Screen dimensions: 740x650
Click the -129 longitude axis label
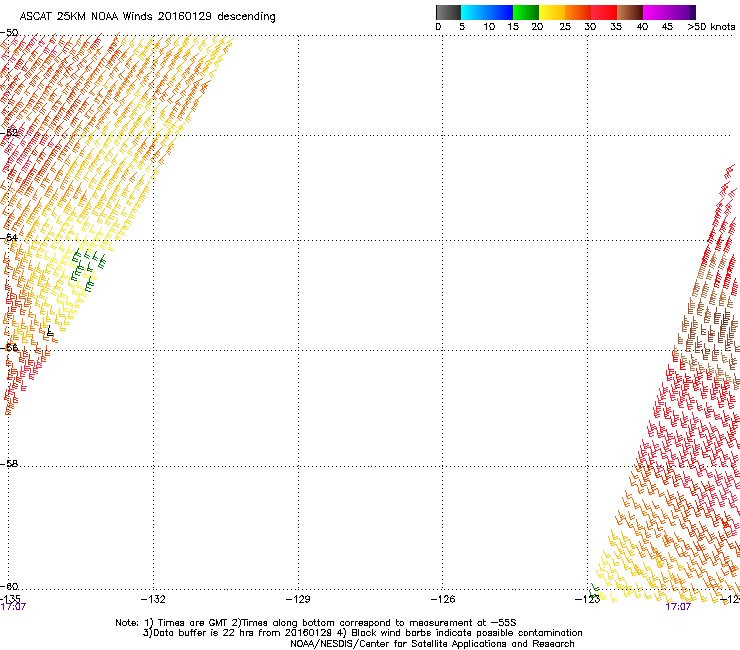tap(298, 599)
